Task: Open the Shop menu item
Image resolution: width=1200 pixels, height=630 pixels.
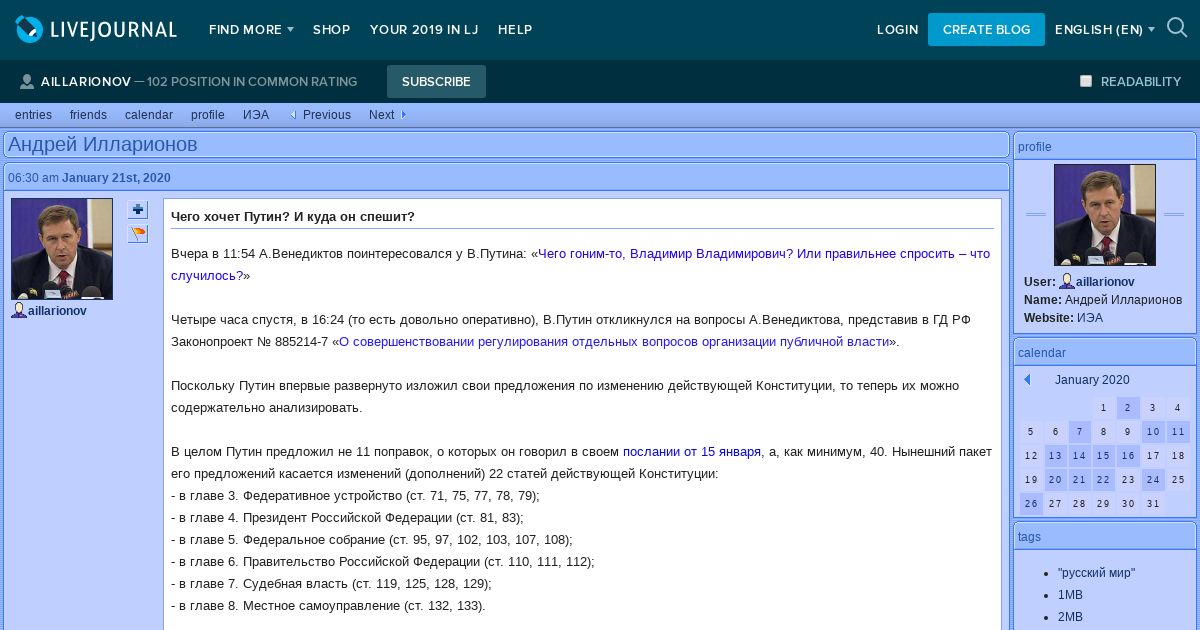Action: pyautogui.click(x=331, y=30)
